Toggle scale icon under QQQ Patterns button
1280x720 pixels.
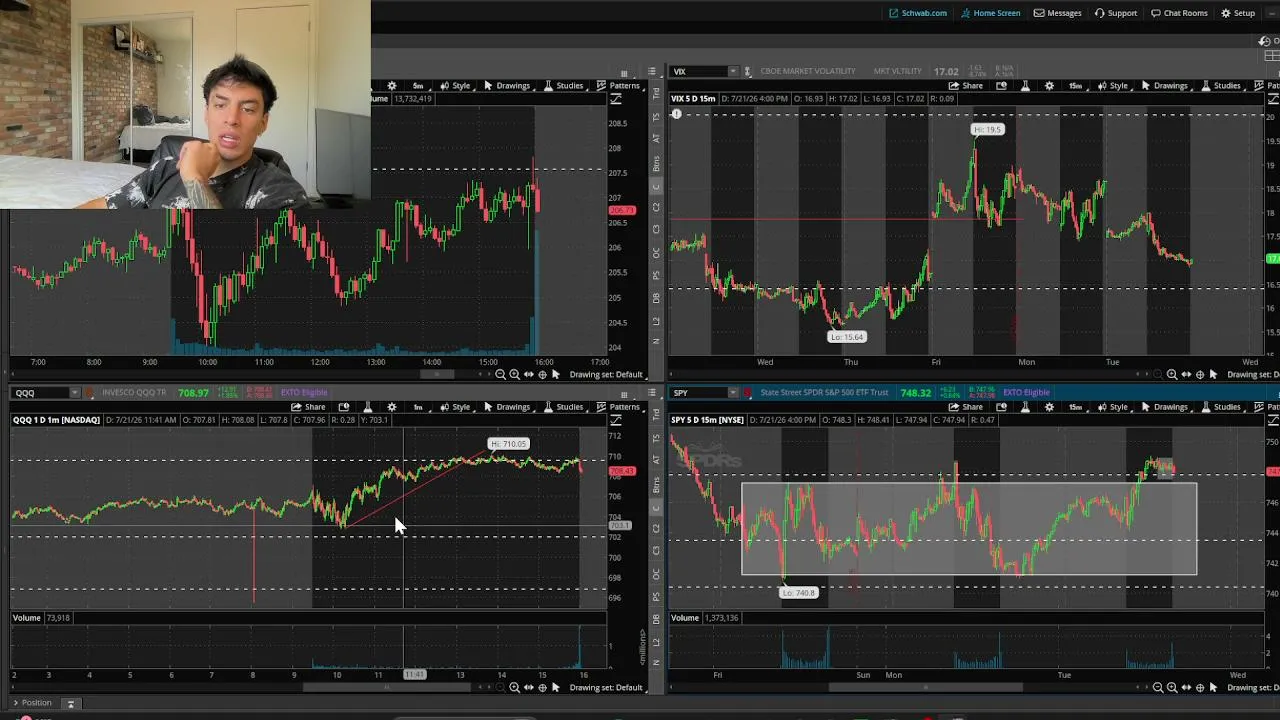(x=615, y=420)
